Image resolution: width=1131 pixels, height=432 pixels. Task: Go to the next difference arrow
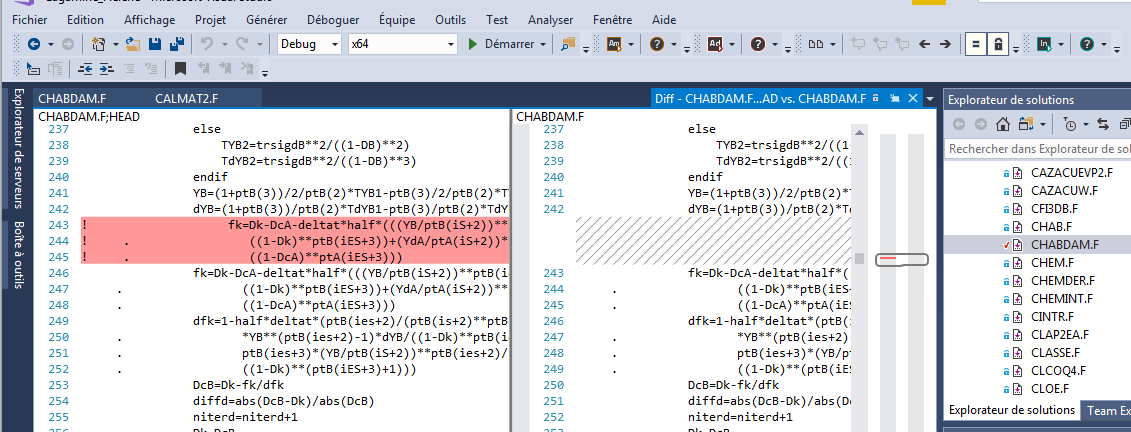pyautogui.click(x=945, y=44)
